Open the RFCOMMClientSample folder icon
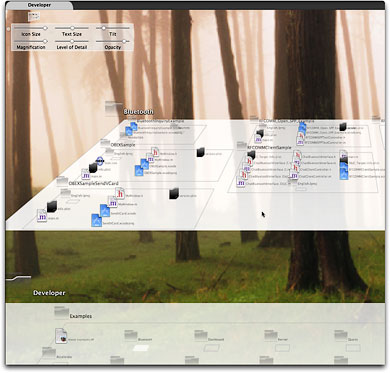The height and width of the screenshot is (373, 390). tap(242, 145)
